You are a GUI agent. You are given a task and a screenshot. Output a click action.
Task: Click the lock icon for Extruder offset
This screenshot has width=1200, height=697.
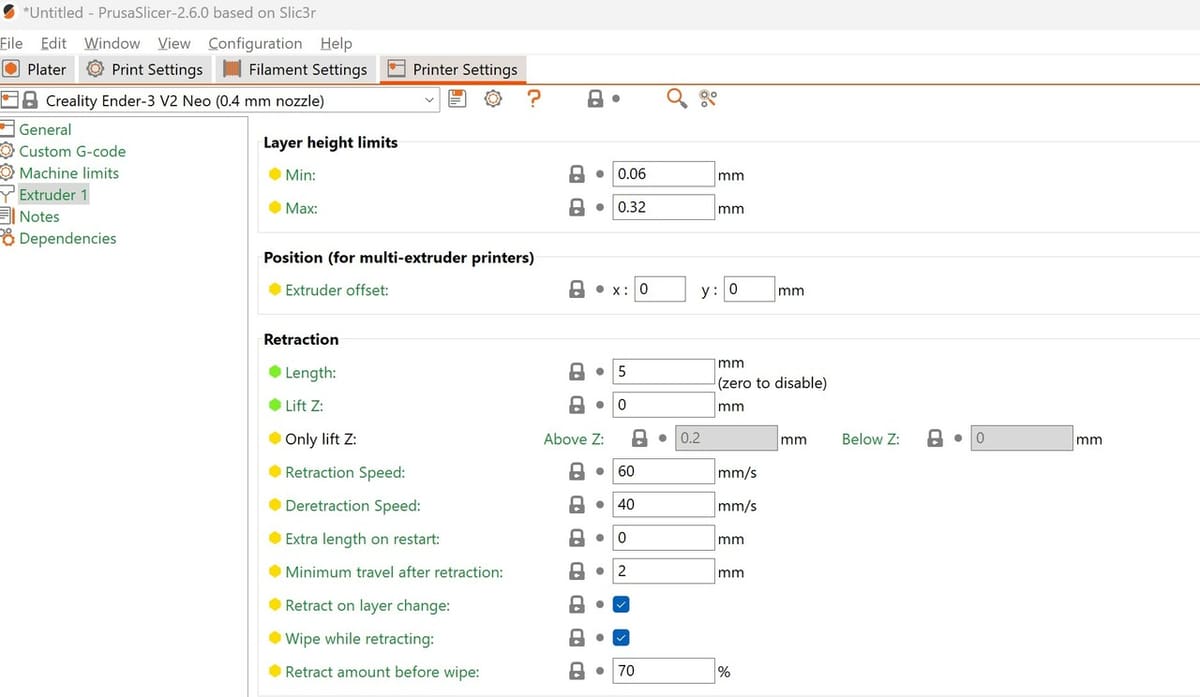pos(577,289)
